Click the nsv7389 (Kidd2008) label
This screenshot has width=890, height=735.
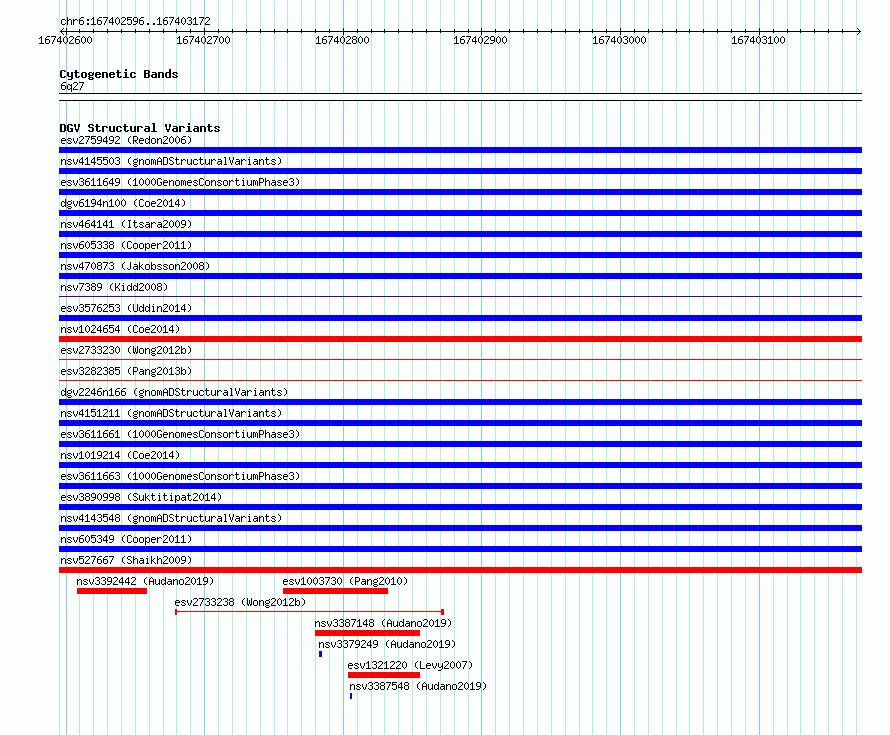point(114,287)
